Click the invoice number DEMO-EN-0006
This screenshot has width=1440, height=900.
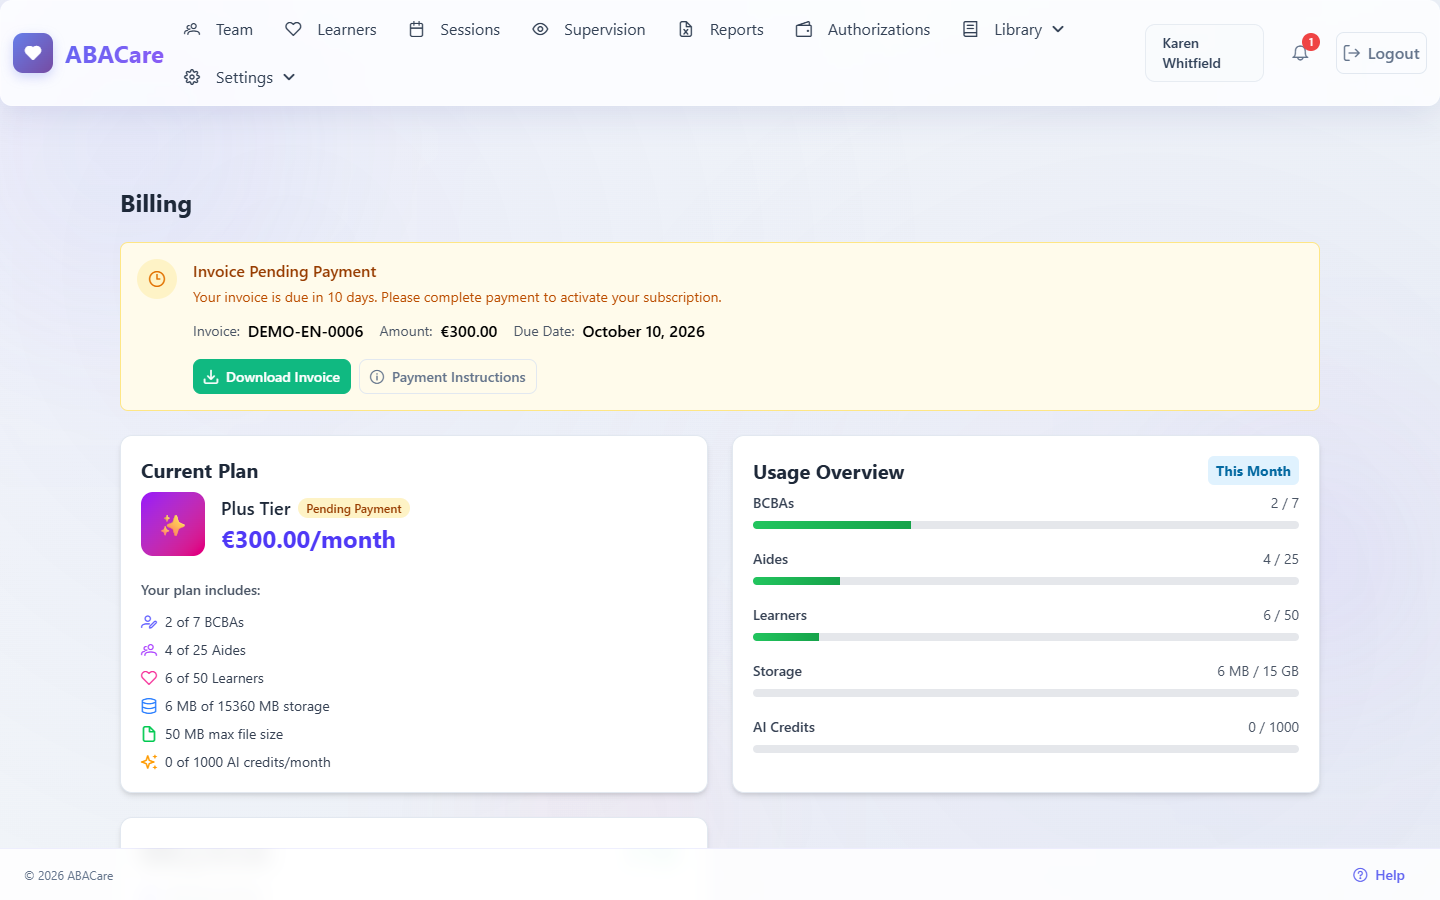coord(306,332)
